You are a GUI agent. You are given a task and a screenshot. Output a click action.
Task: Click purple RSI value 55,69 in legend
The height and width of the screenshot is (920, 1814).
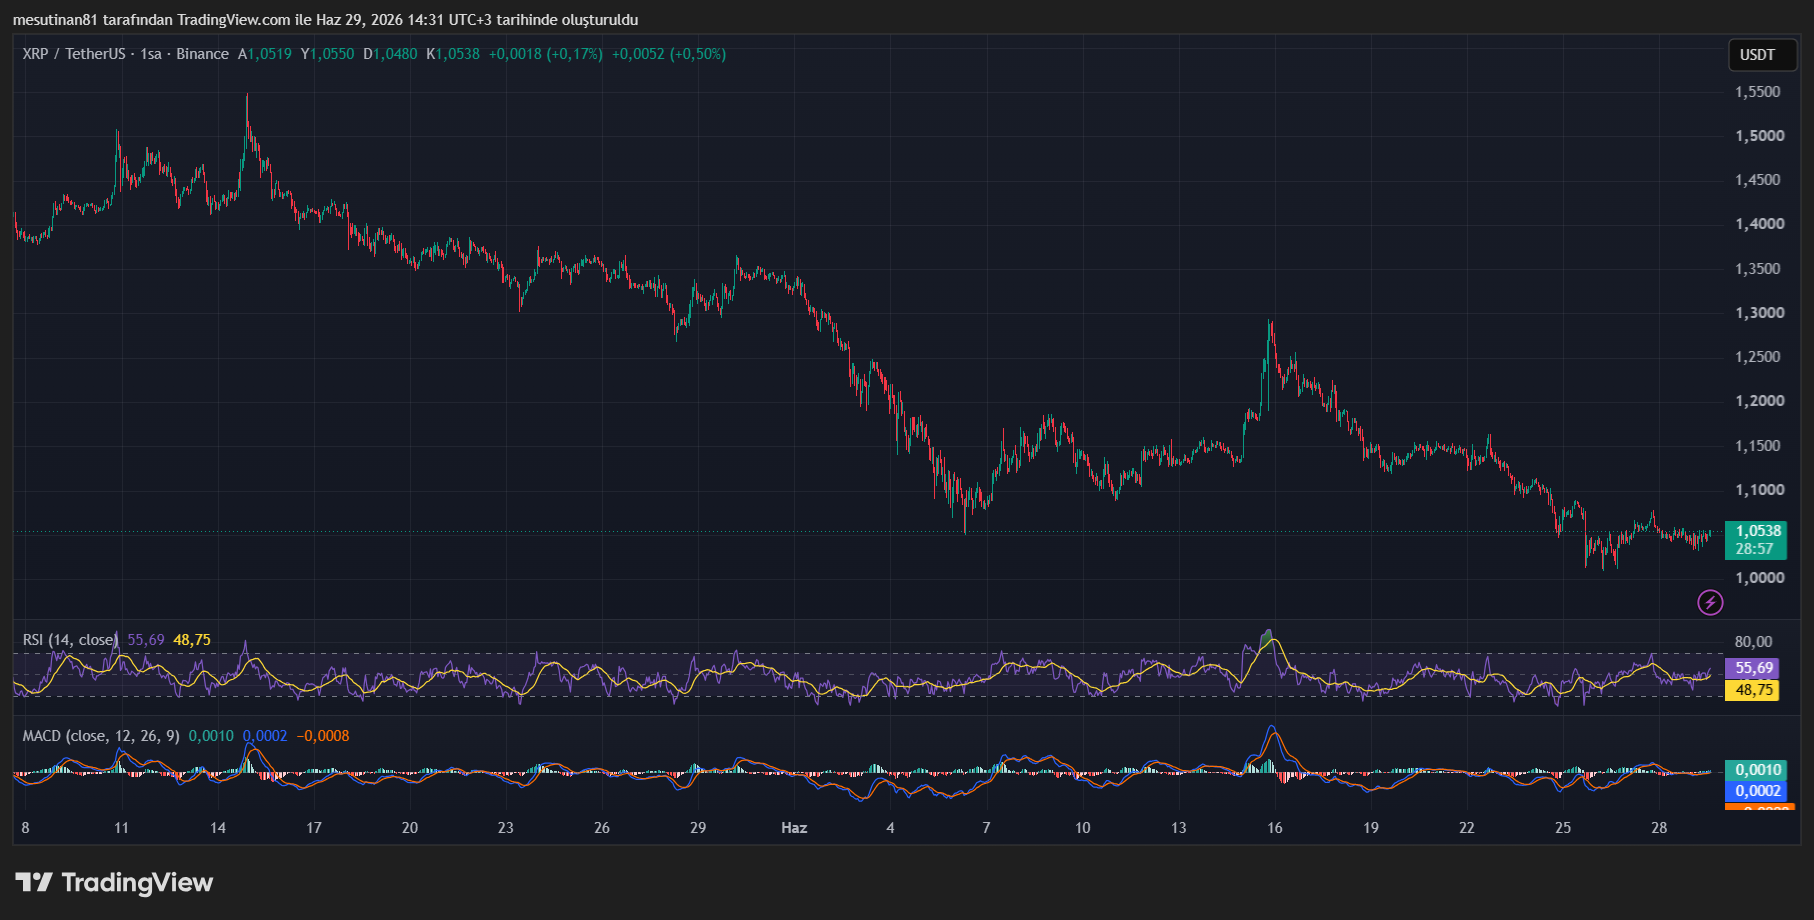(x=146, y=640)
